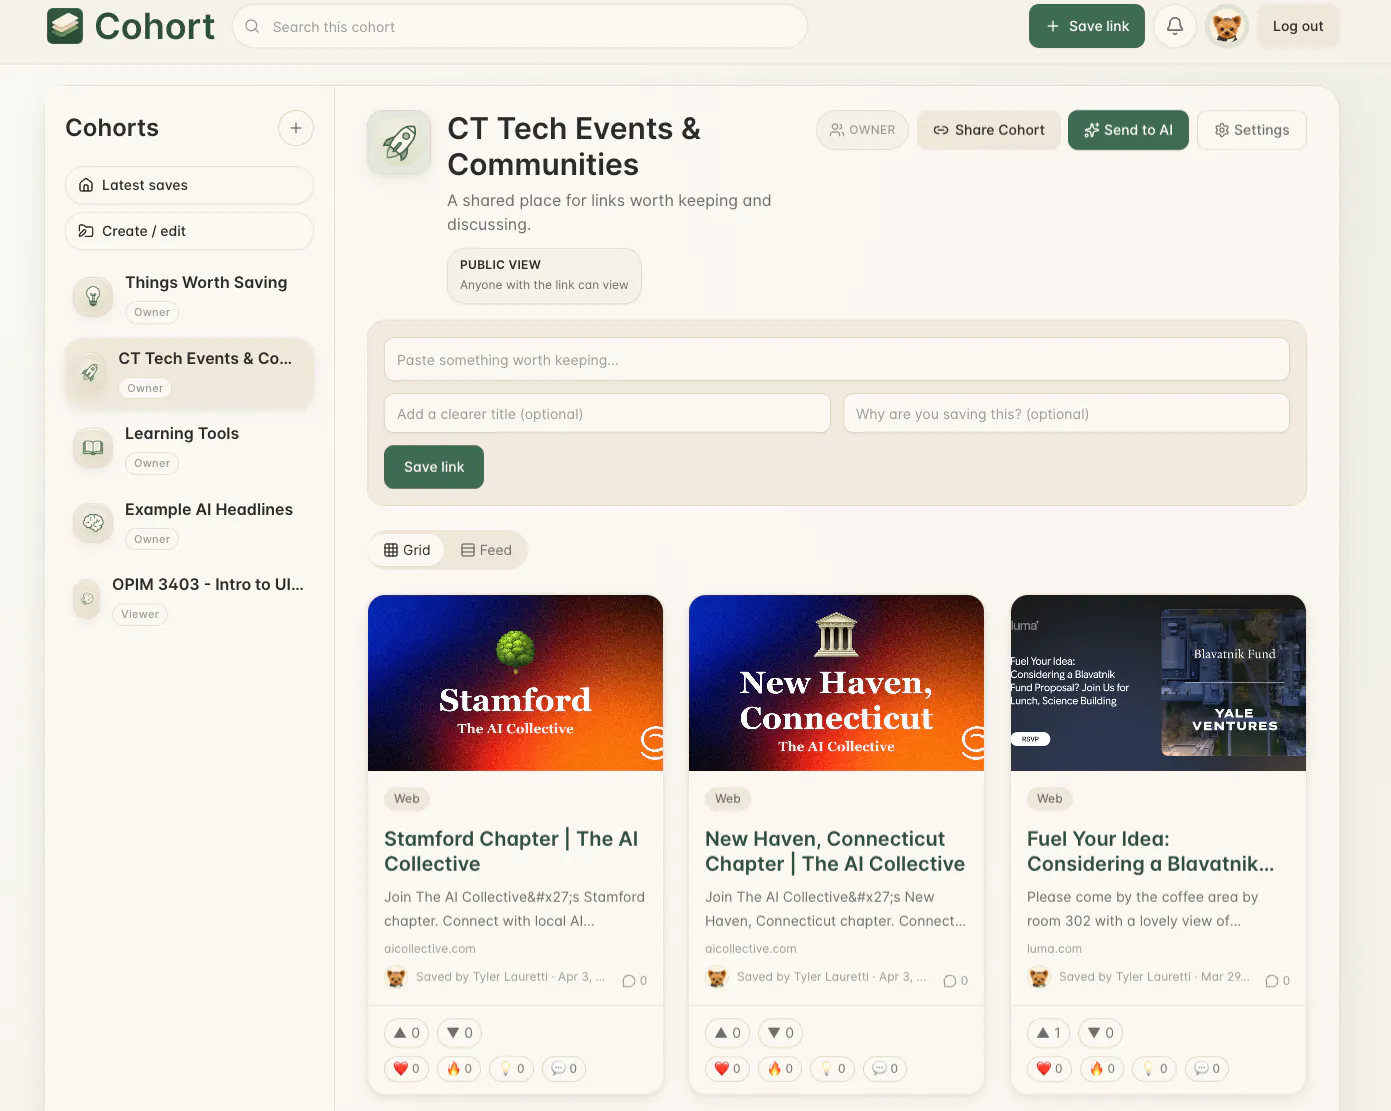1391x1111 pixels.
Task: Open the Stamford card thumbnail
Action: 515,683
